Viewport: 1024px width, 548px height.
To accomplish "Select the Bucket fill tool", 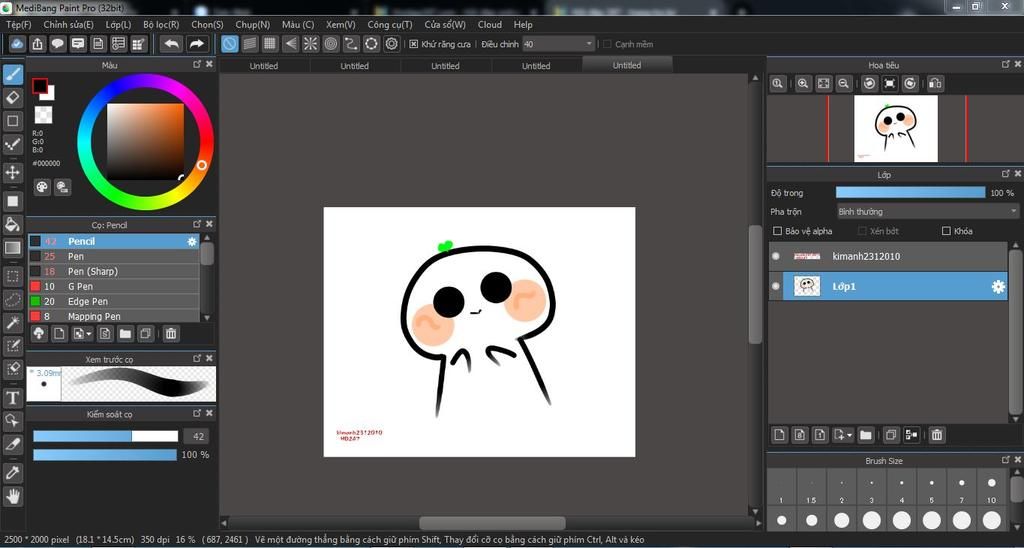I will [13, 224].
